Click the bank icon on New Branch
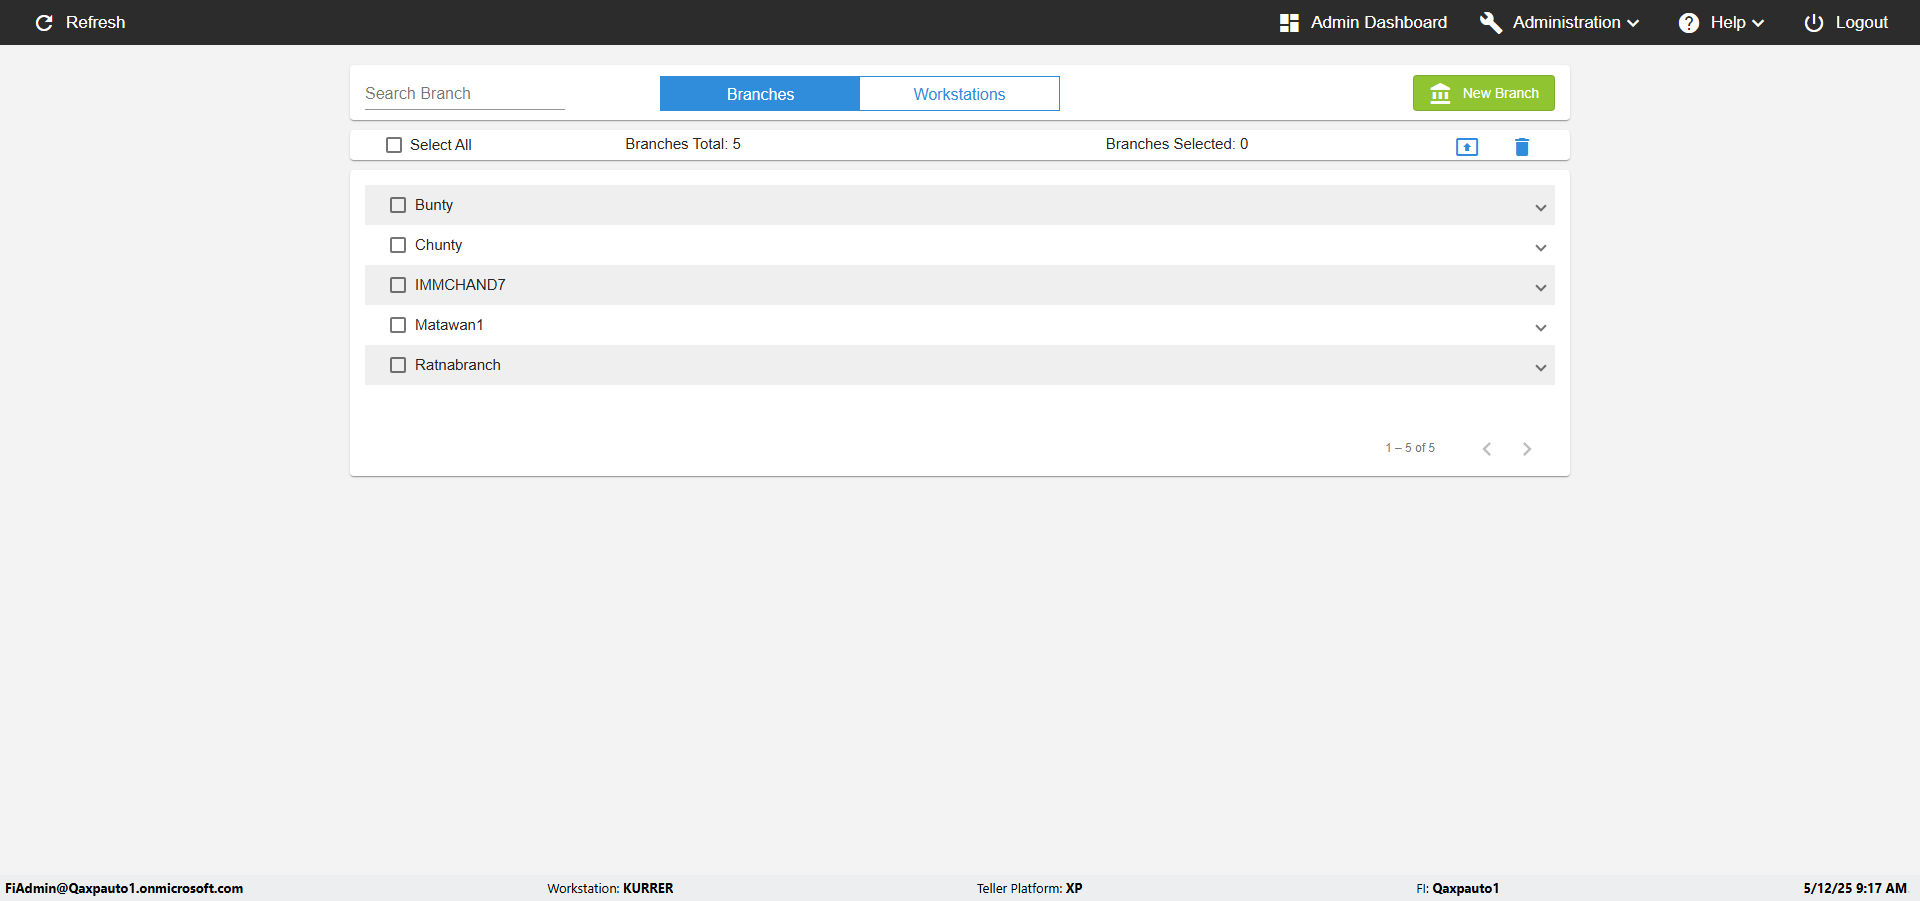The image size is (1920, 901). point(1440,93)
